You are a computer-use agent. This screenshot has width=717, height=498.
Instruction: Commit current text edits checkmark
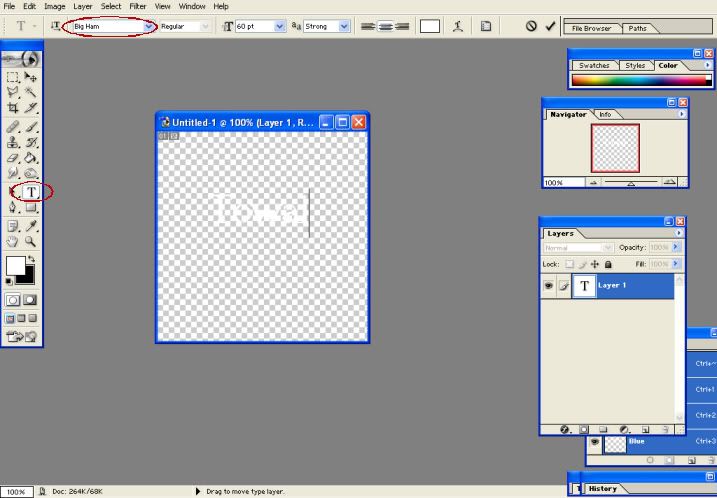550,26
